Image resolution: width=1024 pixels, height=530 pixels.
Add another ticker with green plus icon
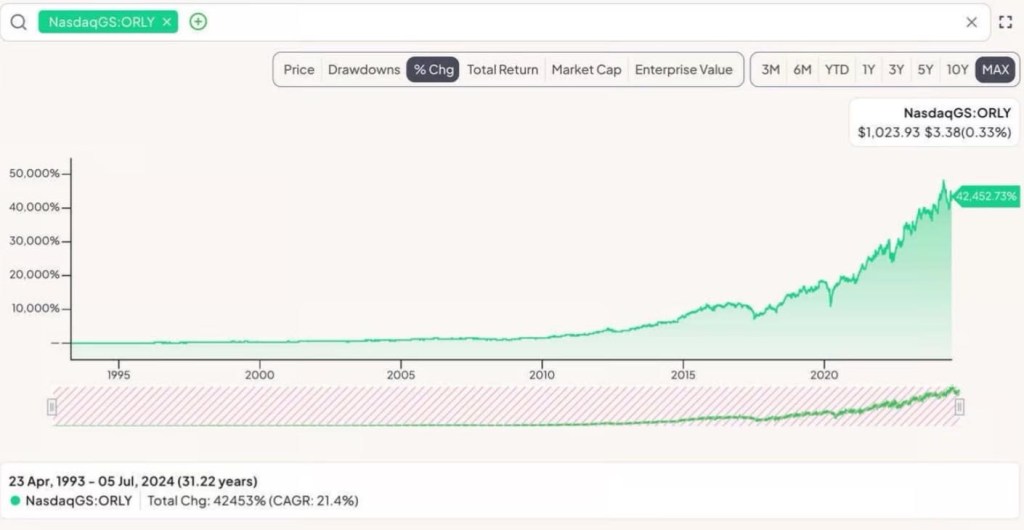pyautogui.click(x=198, y=22)
